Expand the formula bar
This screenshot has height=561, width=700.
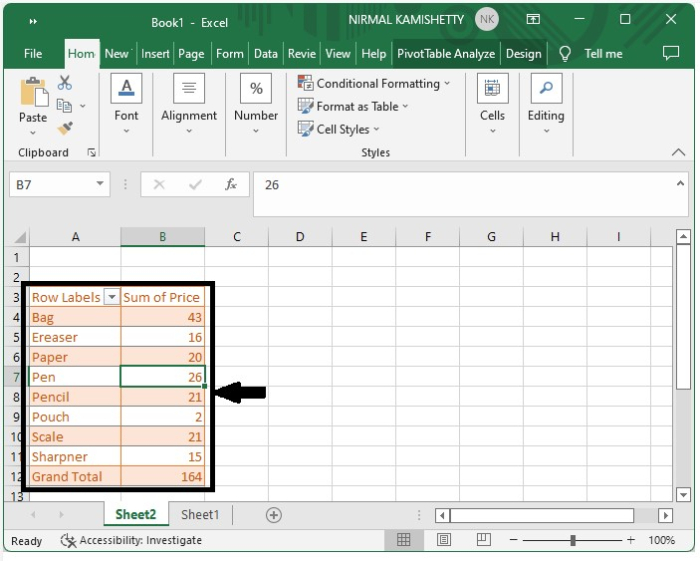tap(680, 183)
